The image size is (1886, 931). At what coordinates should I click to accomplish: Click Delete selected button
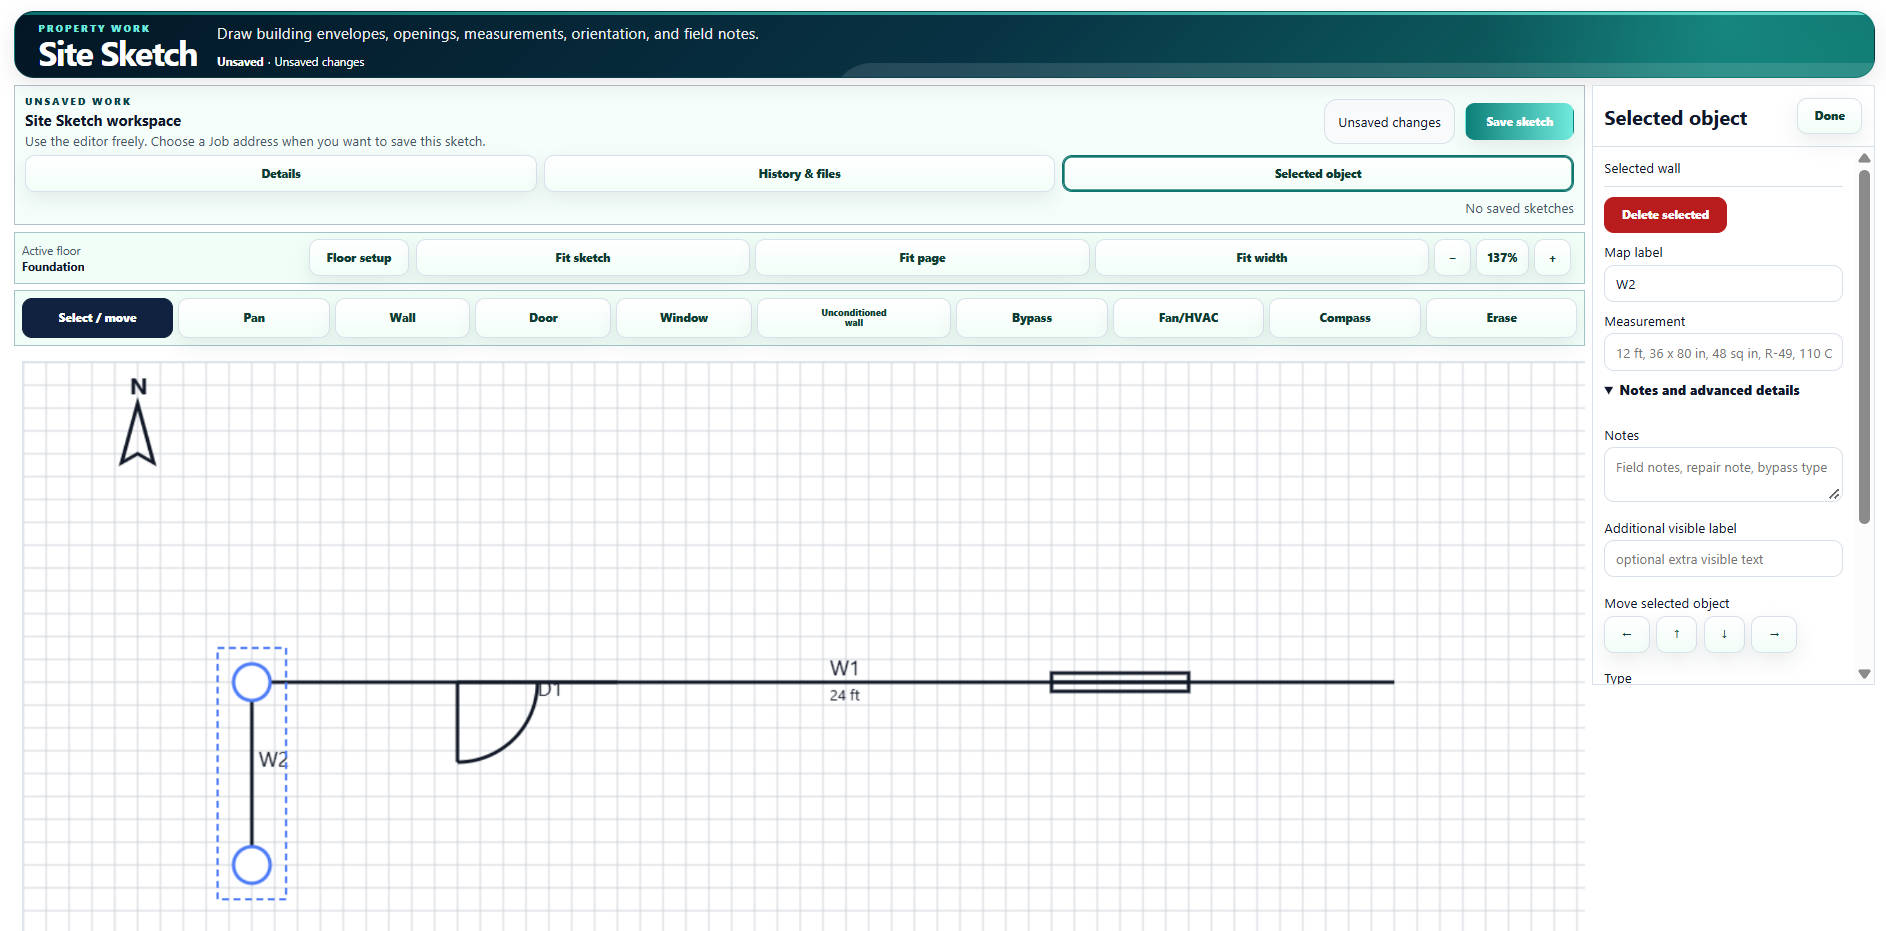1665,215
